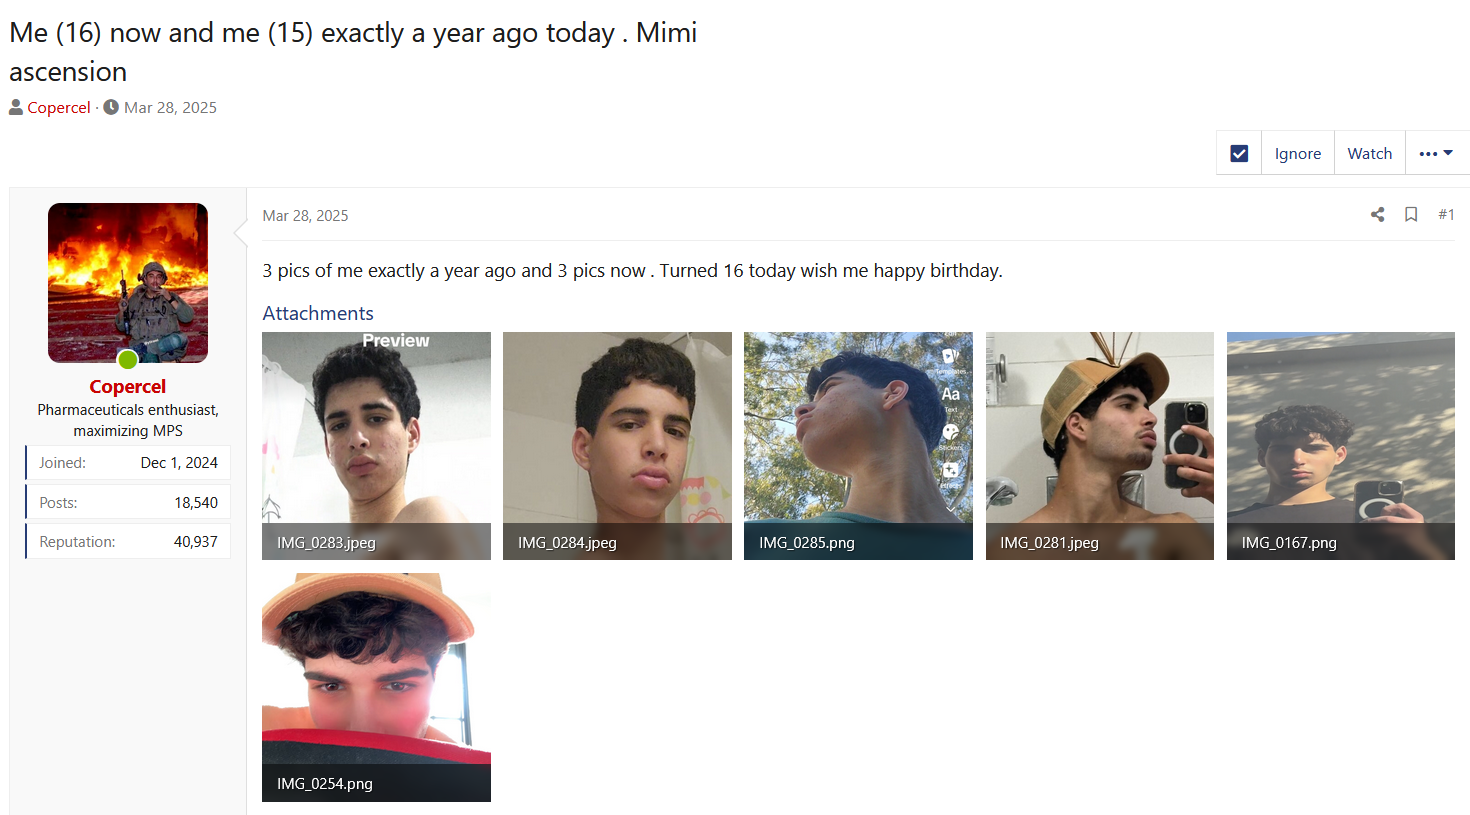Screen dimensions: 1470x815
Task: Click the red Copercel username under the avatar
Action: point(128,386)
